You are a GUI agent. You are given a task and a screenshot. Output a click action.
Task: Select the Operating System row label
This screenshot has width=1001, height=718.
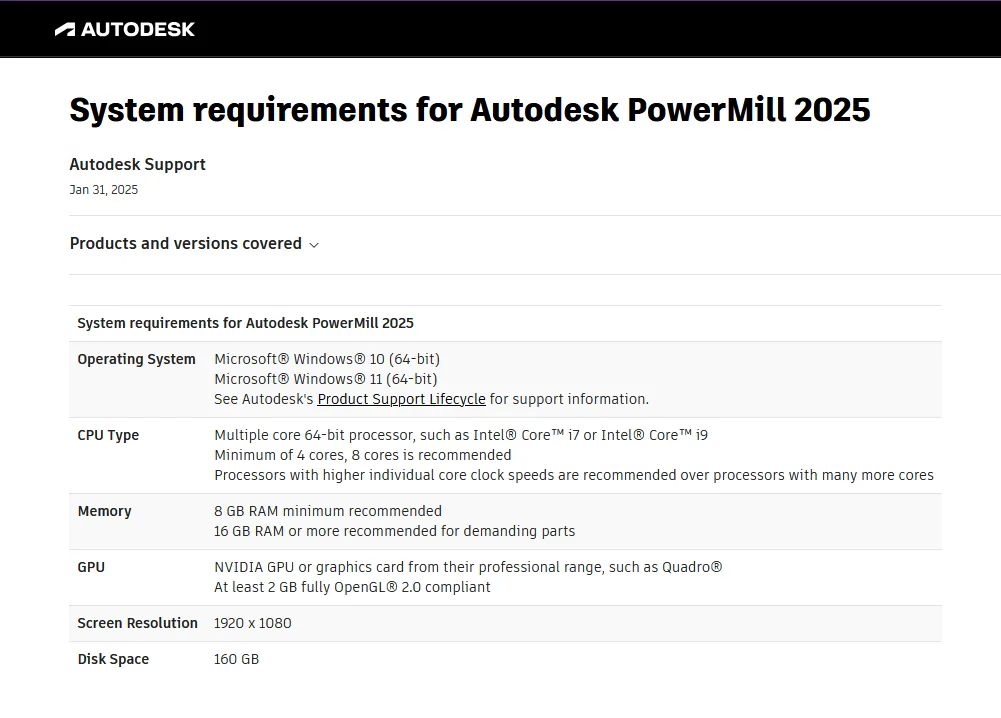(x=137, y=359)
